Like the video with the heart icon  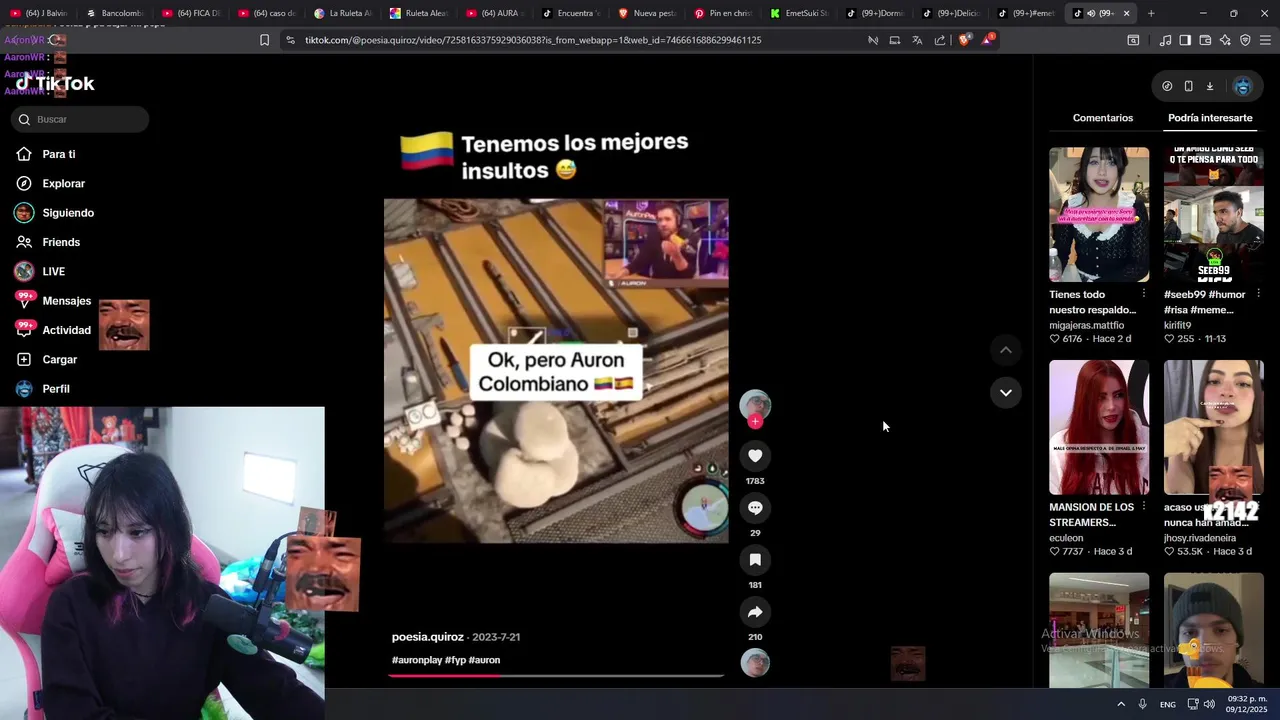[755, 456]
